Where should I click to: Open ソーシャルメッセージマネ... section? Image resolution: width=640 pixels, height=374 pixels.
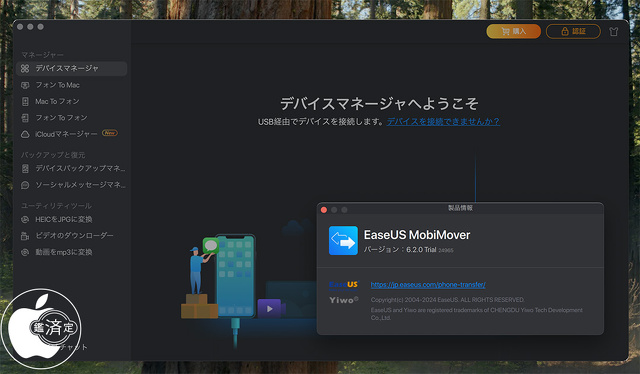[x=71, y=185]
